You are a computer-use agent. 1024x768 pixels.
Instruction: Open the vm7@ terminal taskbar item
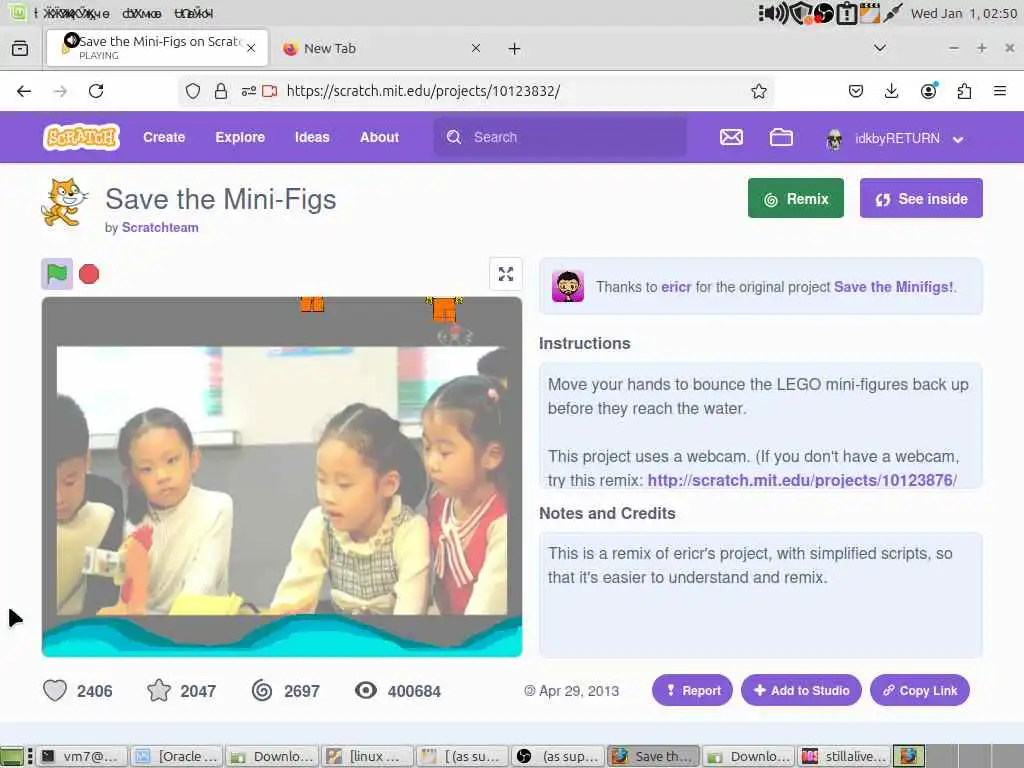tap(82, 756)
